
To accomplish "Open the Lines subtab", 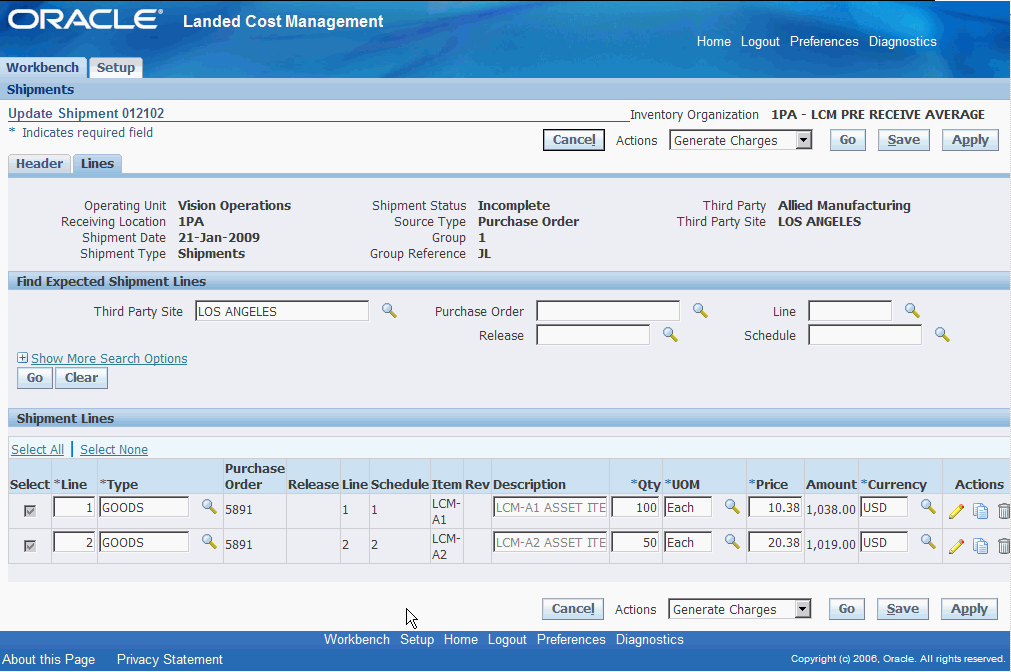I will click(97, 164).
